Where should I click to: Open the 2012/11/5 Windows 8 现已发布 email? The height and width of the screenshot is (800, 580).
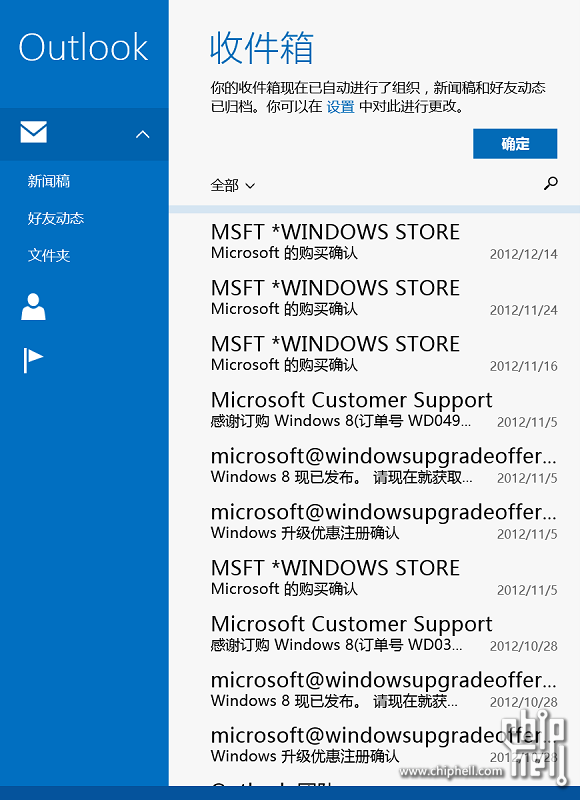point(384,466)
